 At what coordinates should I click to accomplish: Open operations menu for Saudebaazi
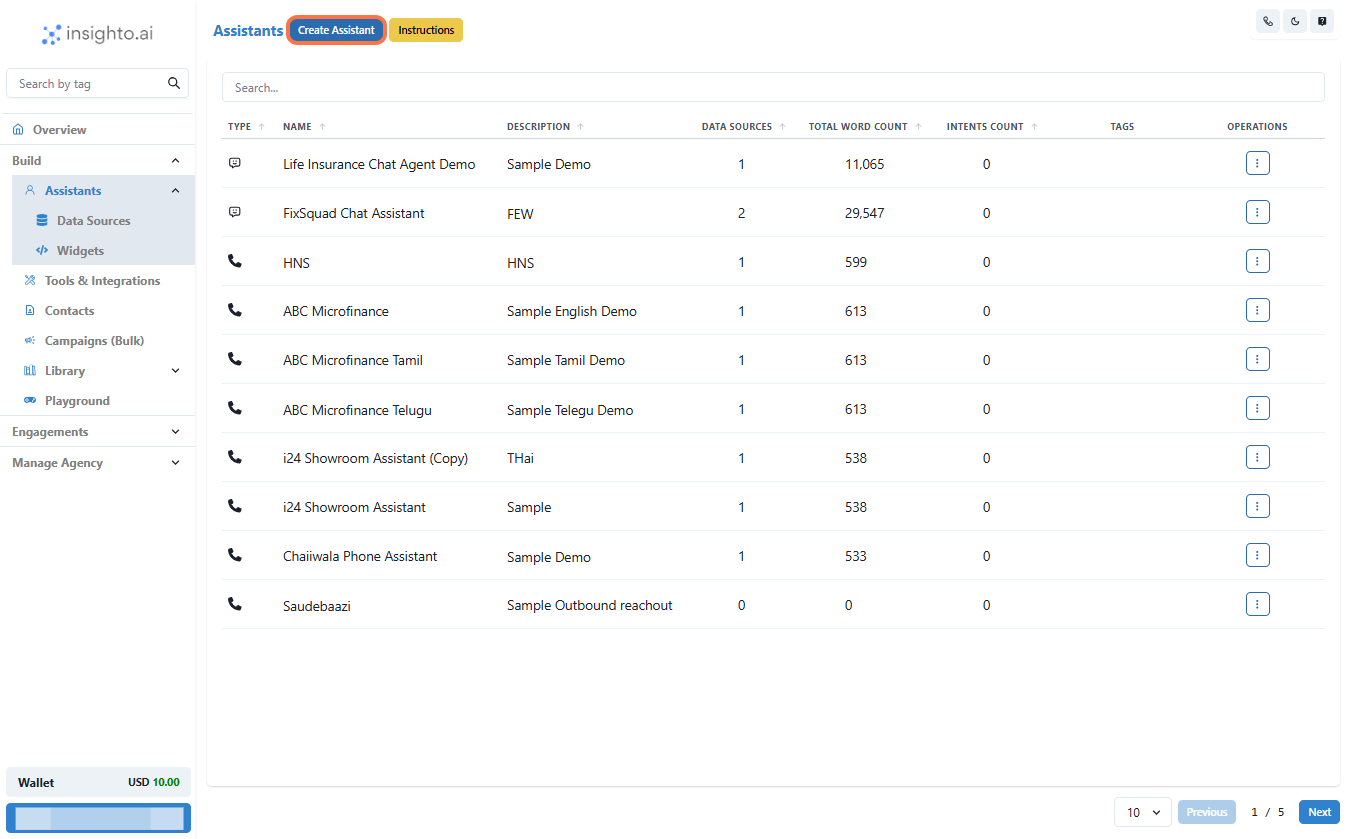tap(1258, 604)
